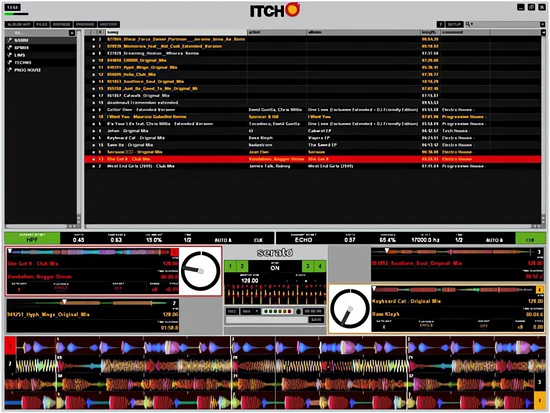This screenshot has height=413, width=550.
Task: Sort by the song column header
Action: [x=175, y=32]
